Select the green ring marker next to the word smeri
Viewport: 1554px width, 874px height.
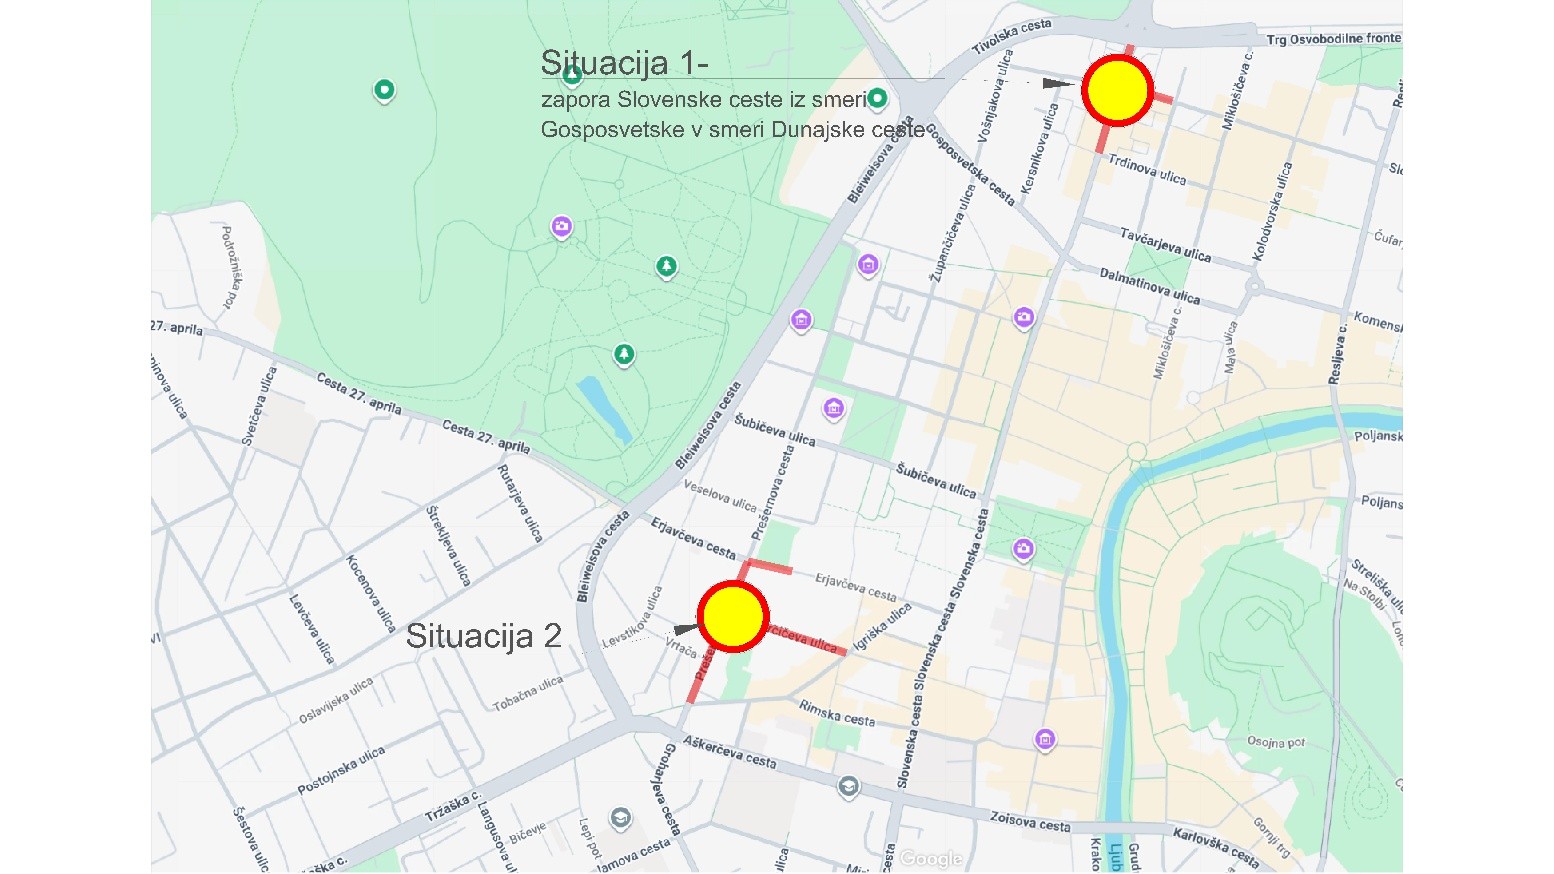(x=877, y=98)
